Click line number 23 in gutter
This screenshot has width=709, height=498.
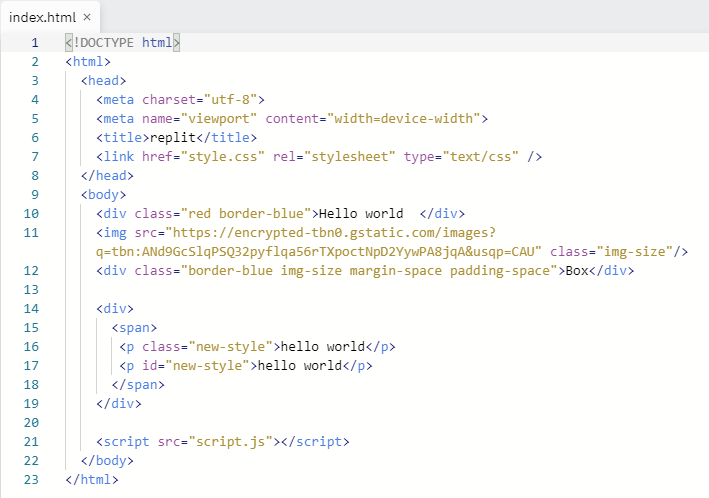pyautogui.click(x=31, y=479)
